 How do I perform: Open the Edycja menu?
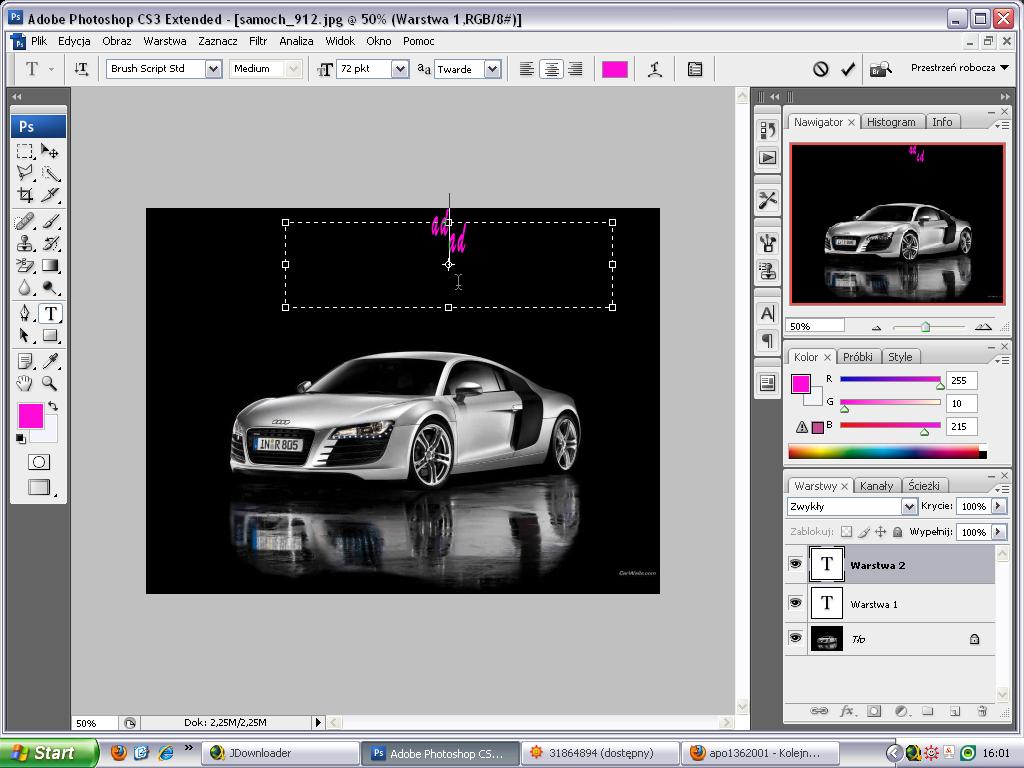point(74,41)
